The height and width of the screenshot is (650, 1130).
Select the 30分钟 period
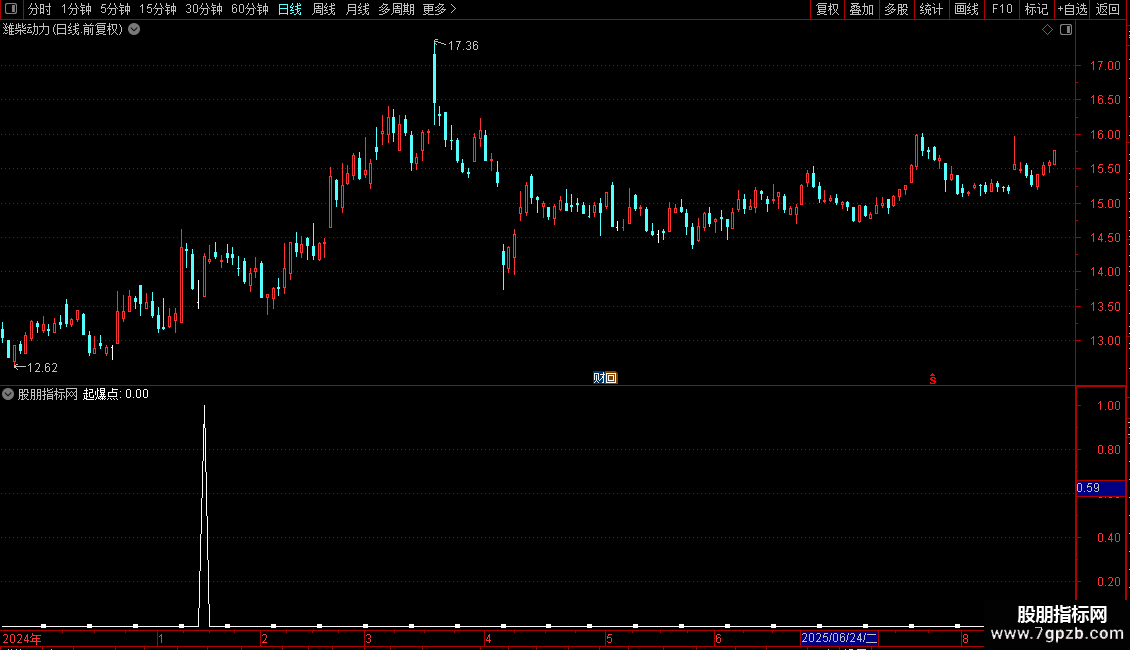point(203,9)
